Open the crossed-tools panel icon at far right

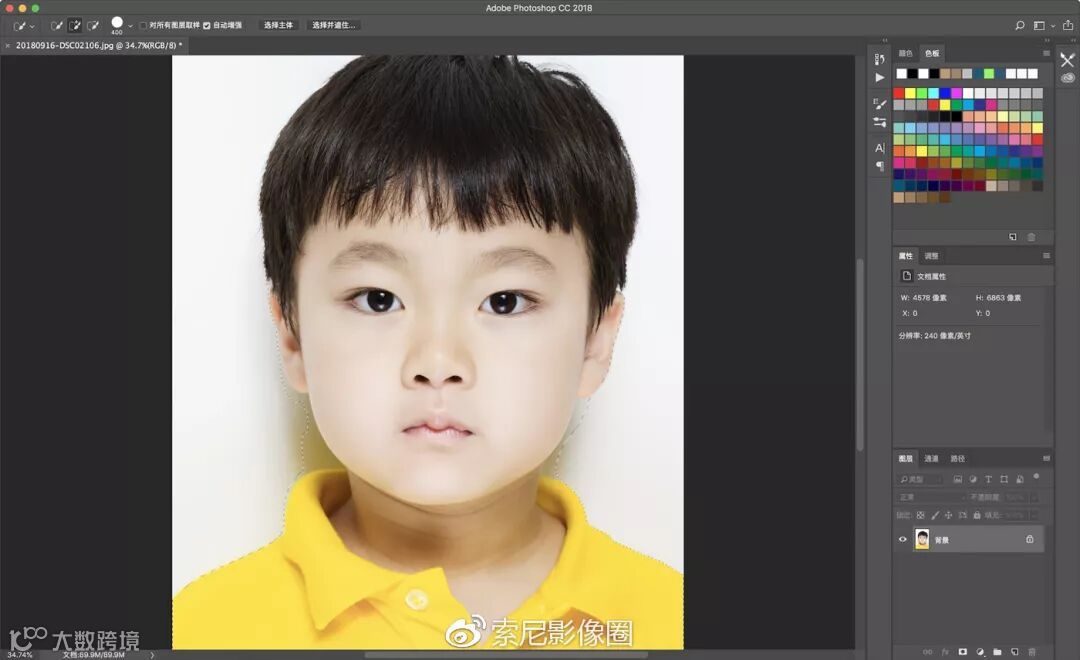coord(1068,61)
